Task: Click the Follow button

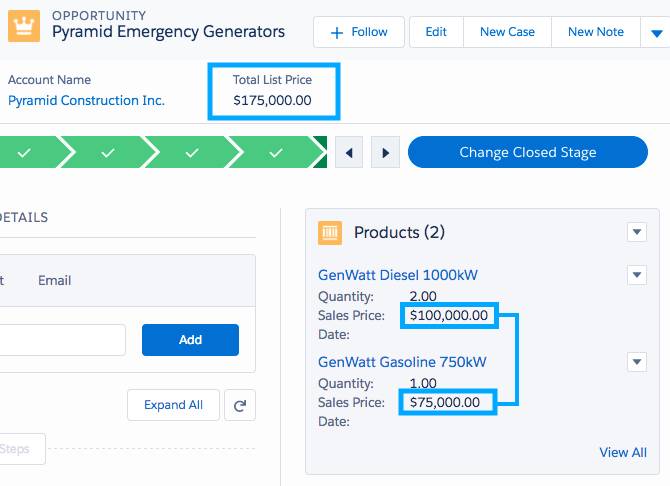Action: pyautogui.click(x=359, y=32)
